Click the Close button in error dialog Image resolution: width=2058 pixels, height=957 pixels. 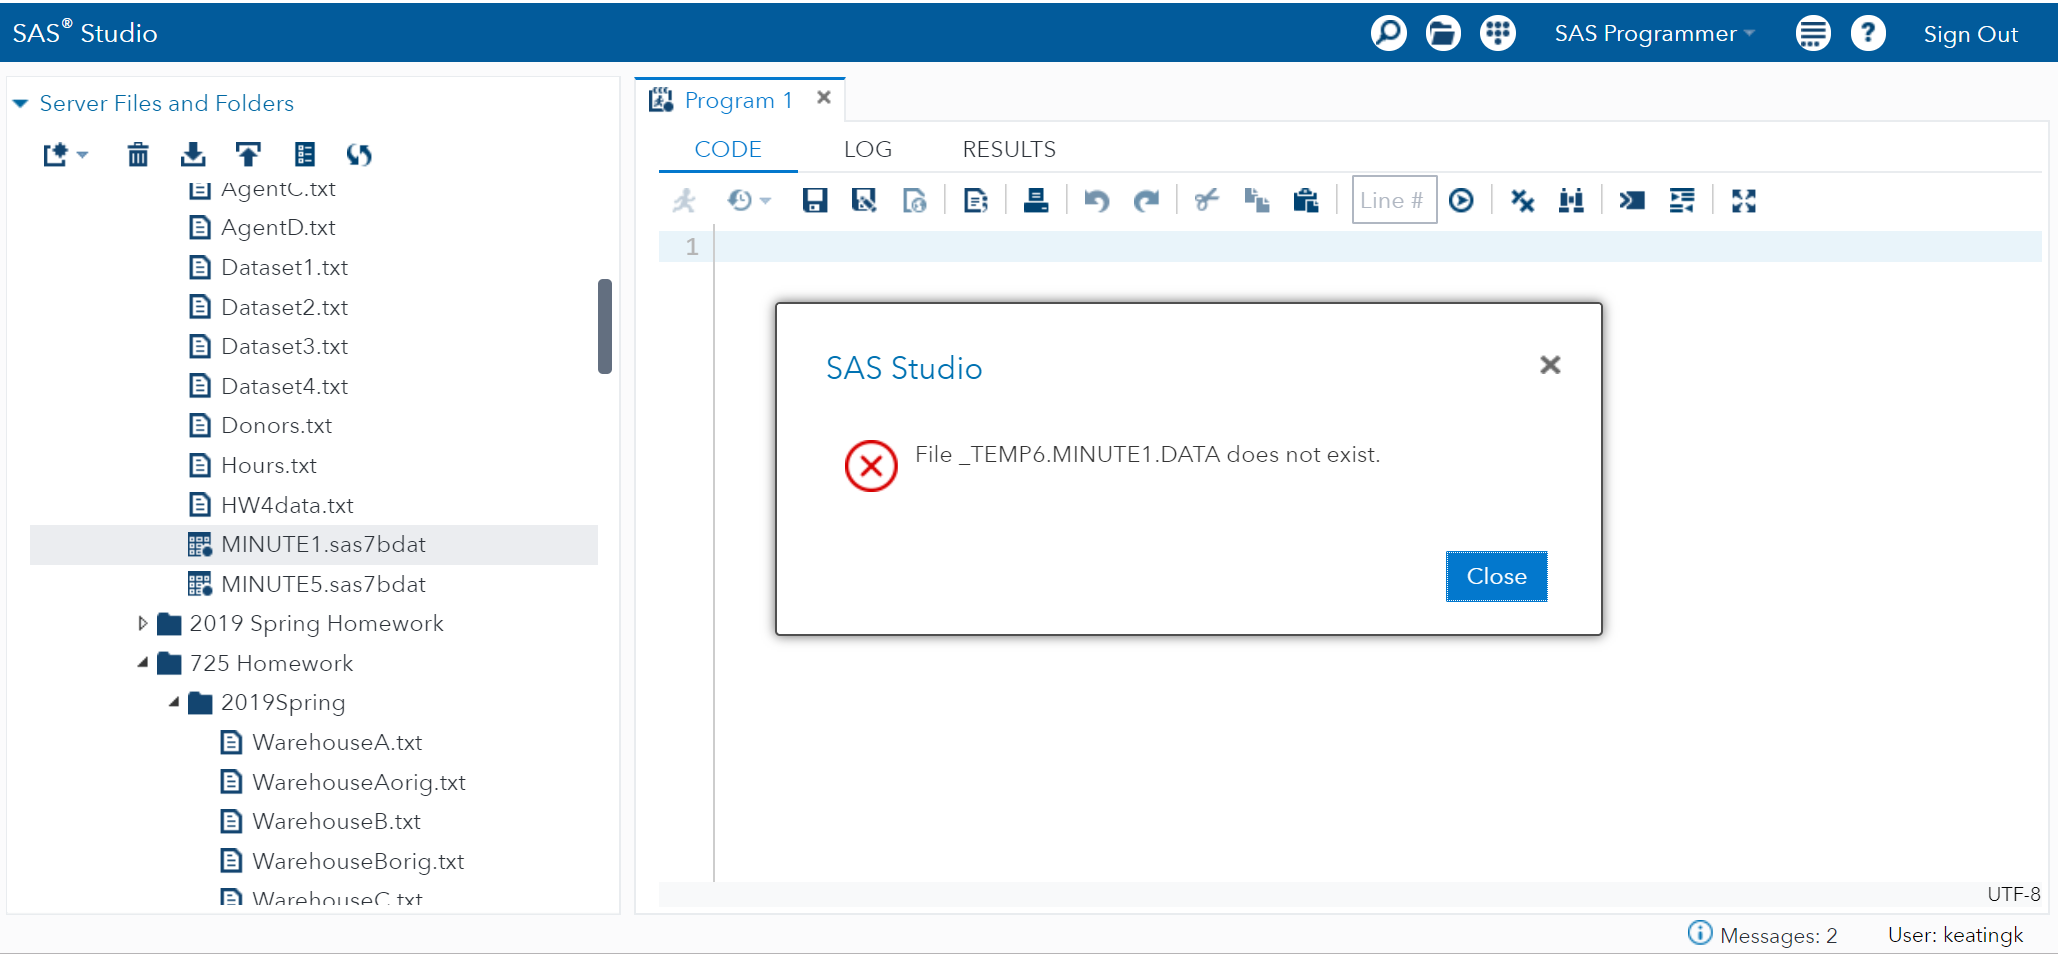[1495, 576]
